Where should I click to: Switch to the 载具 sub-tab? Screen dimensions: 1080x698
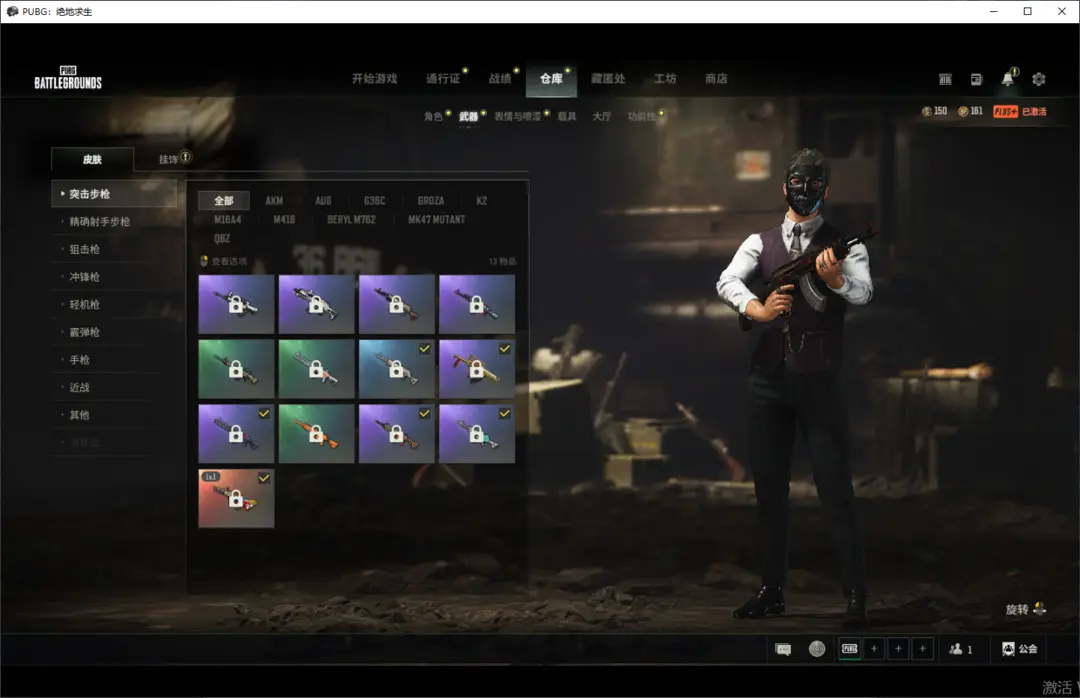point(567,116)
